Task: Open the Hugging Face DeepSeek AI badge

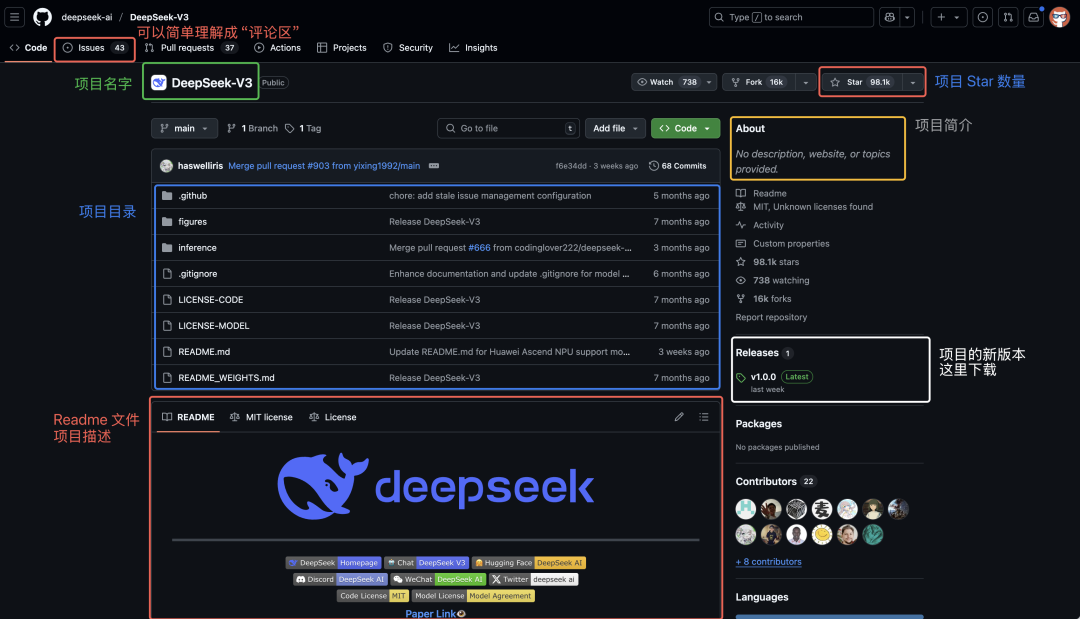Action: tap(528, 563)
